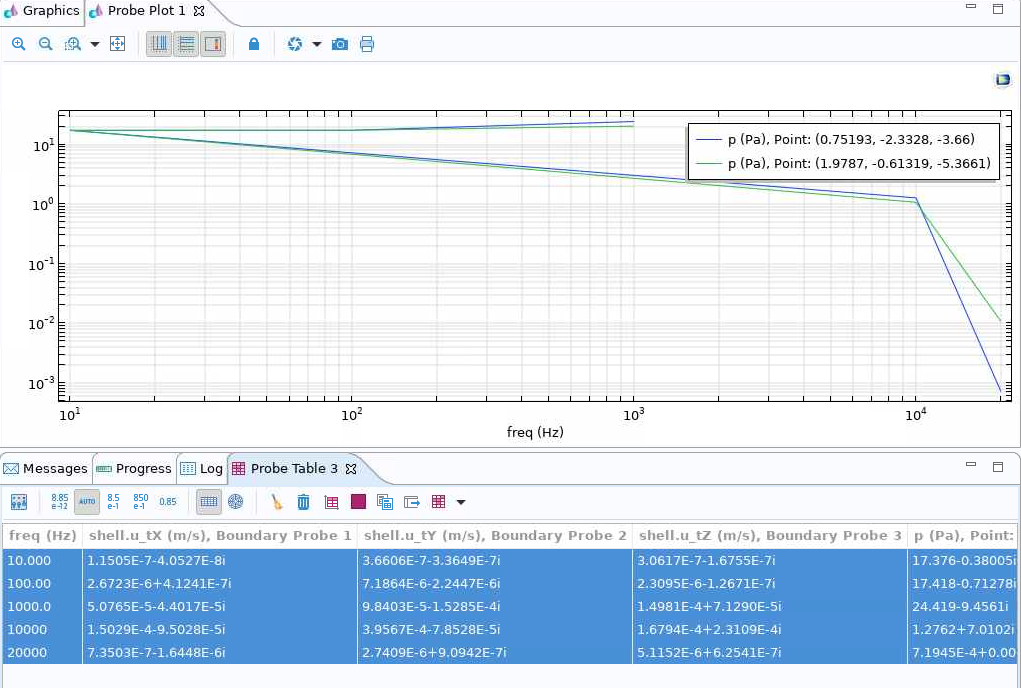Take an image snapshot with the camera icon
This screenshot has width=1021, height=688.
340,44
